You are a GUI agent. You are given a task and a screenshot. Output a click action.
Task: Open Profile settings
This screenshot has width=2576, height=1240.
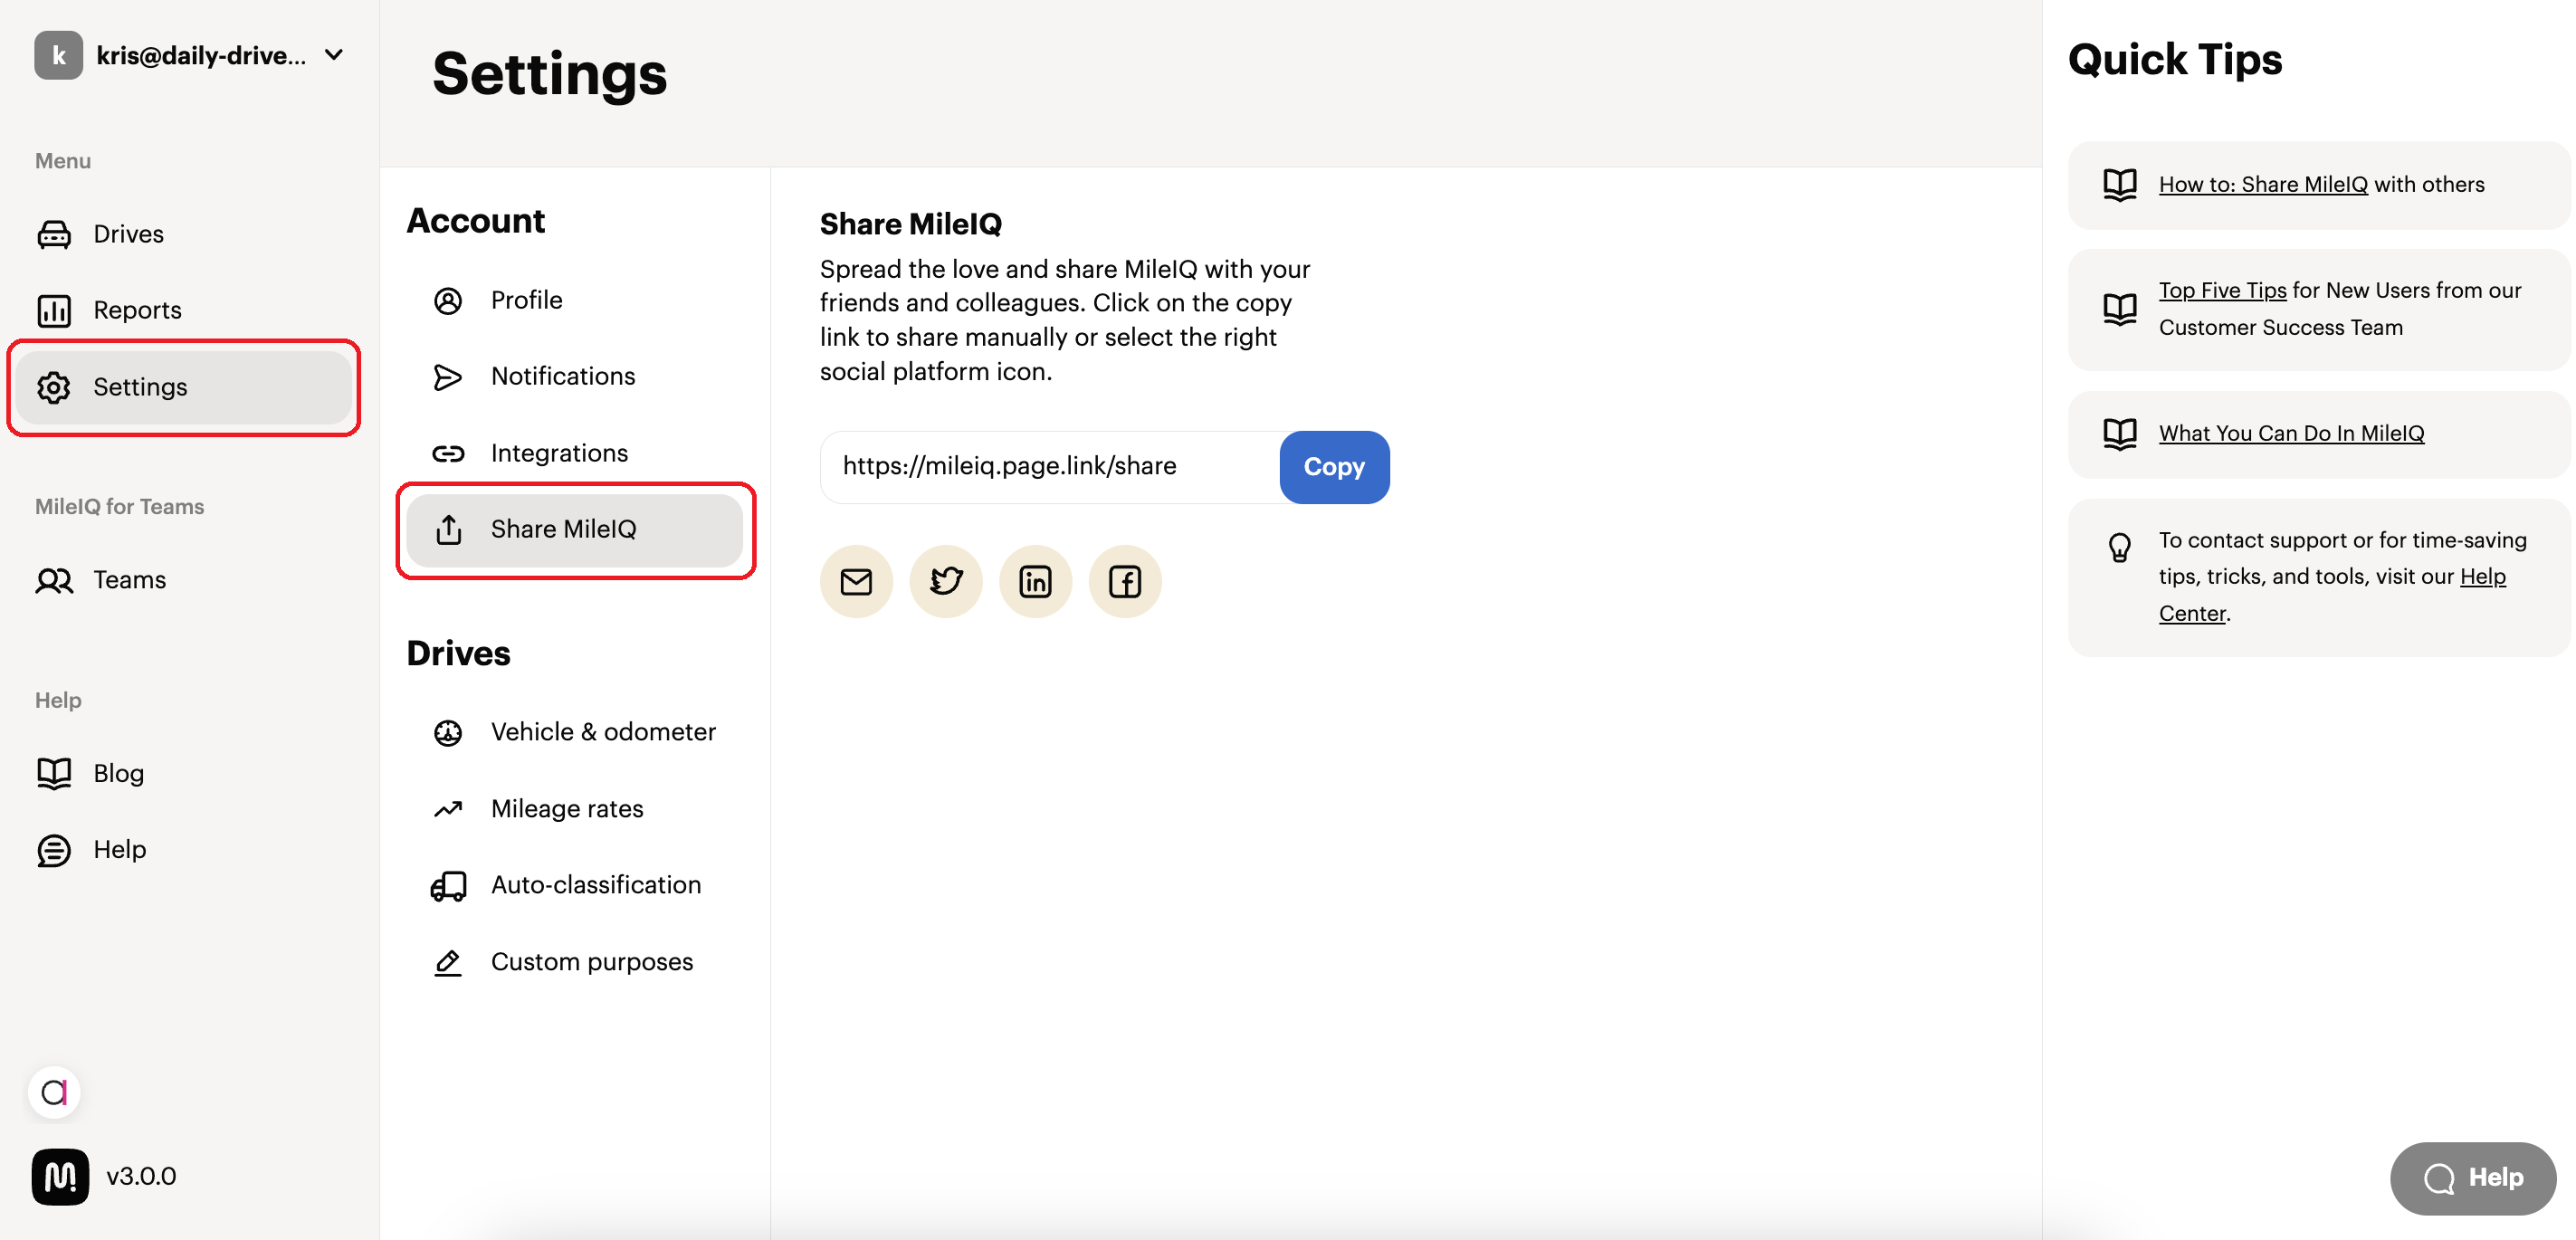click(x=574, y=300)
